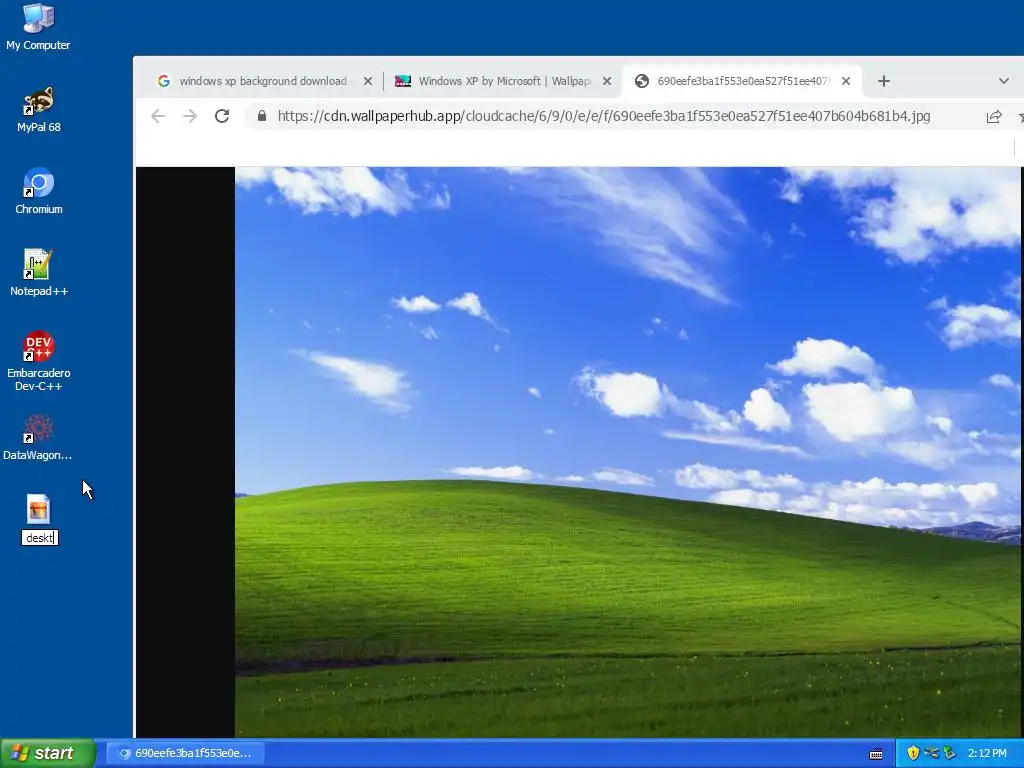Click the Bliss wallpaper image

click(x=628, y=452)
